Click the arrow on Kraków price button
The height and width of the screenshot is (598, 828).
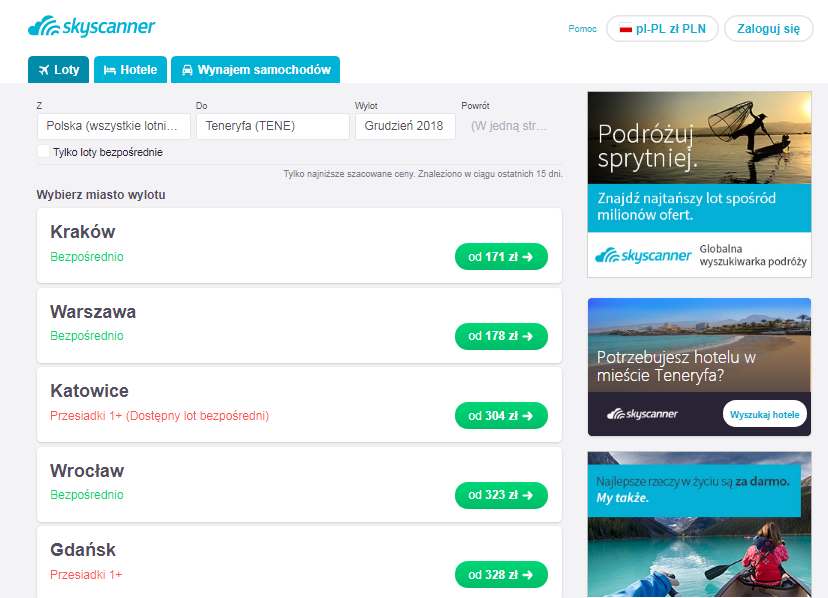pos(528,257)
